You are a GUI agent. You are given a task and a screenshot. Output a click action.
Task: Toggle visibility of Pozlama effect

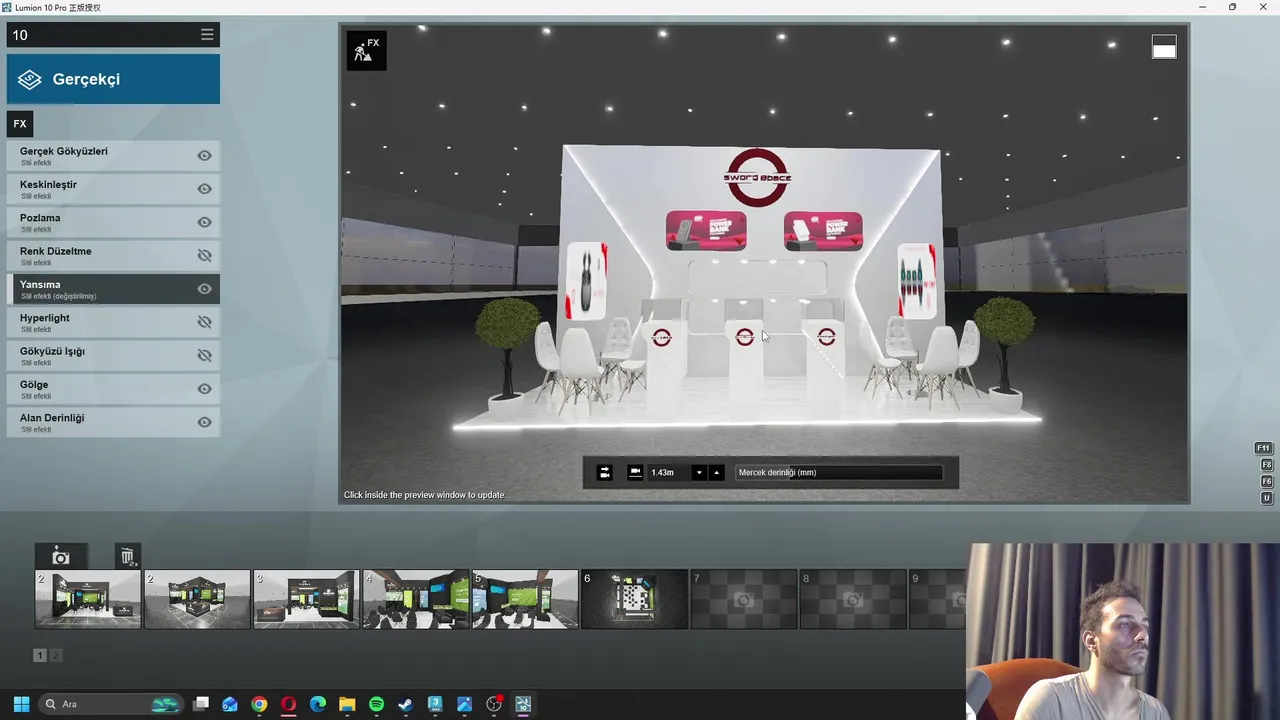point(204,222)
